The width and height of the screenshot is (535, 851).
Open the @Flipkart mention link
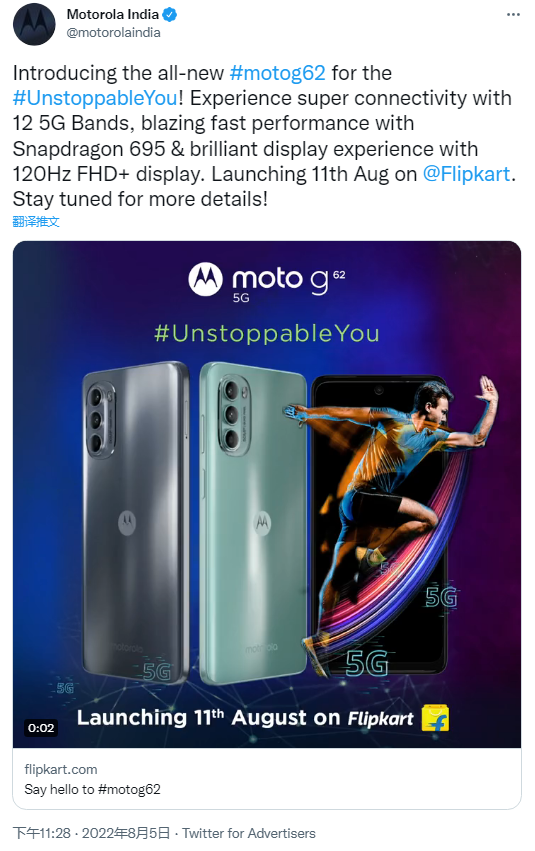[x=467, y=174]
